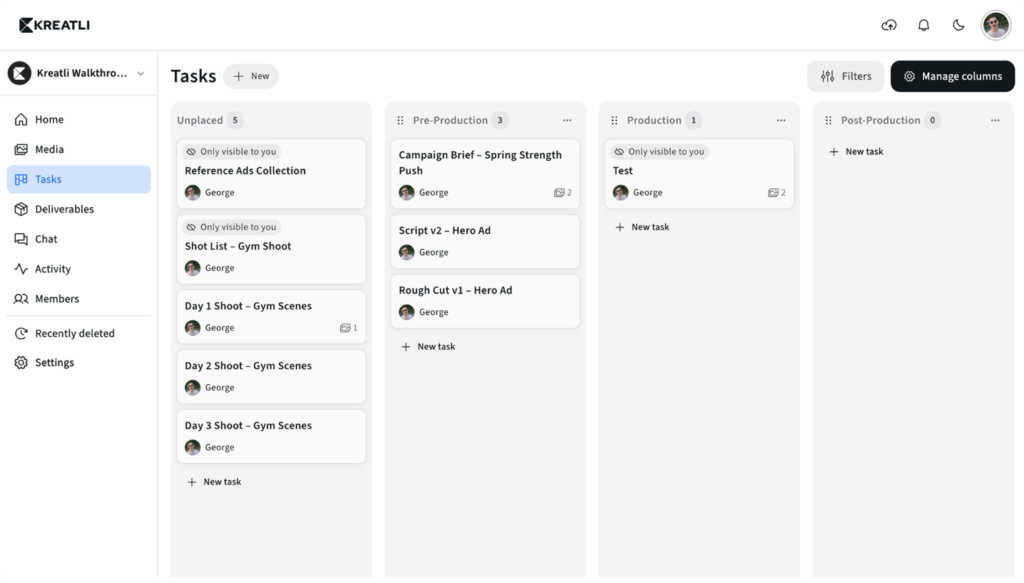The height and width of the screenshot is (583, 1024).
Task: Click George's avatar on Script v2 – Hero Ad
Action: coord(407,252)
